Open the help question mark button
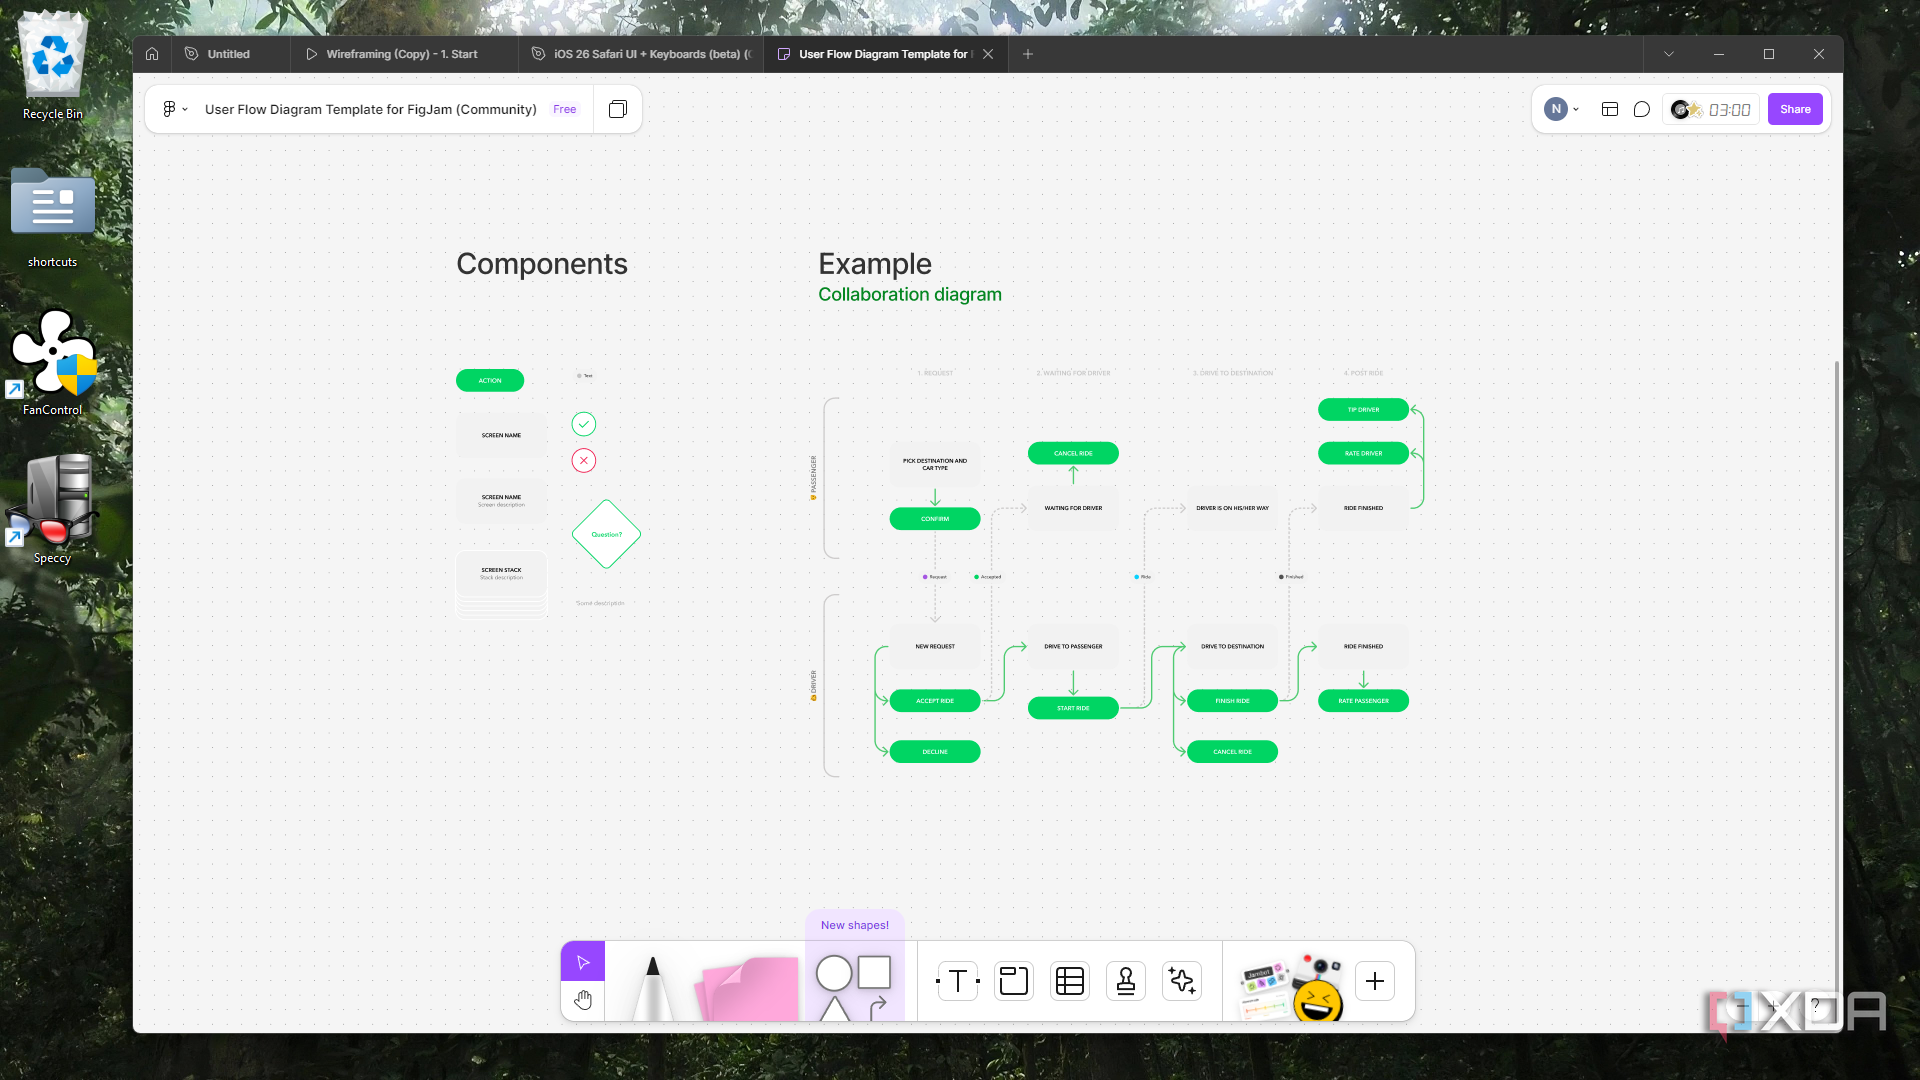 (1815, 1006)
